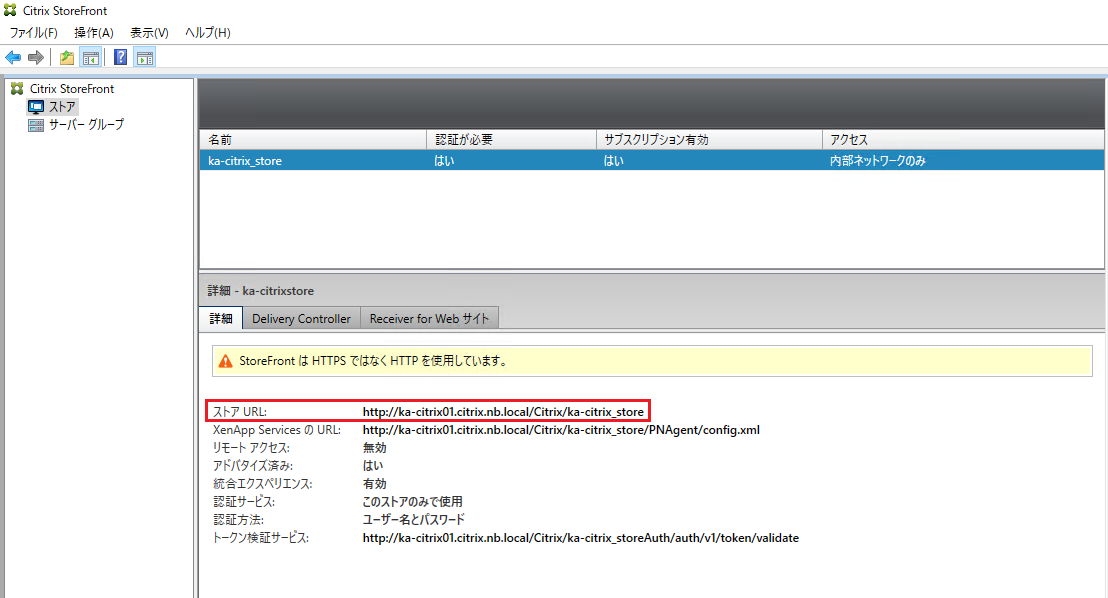The height and width of the screenshot is (598, 1108).
Task: Click the Up one level folder icon
Action: point(66,57)
